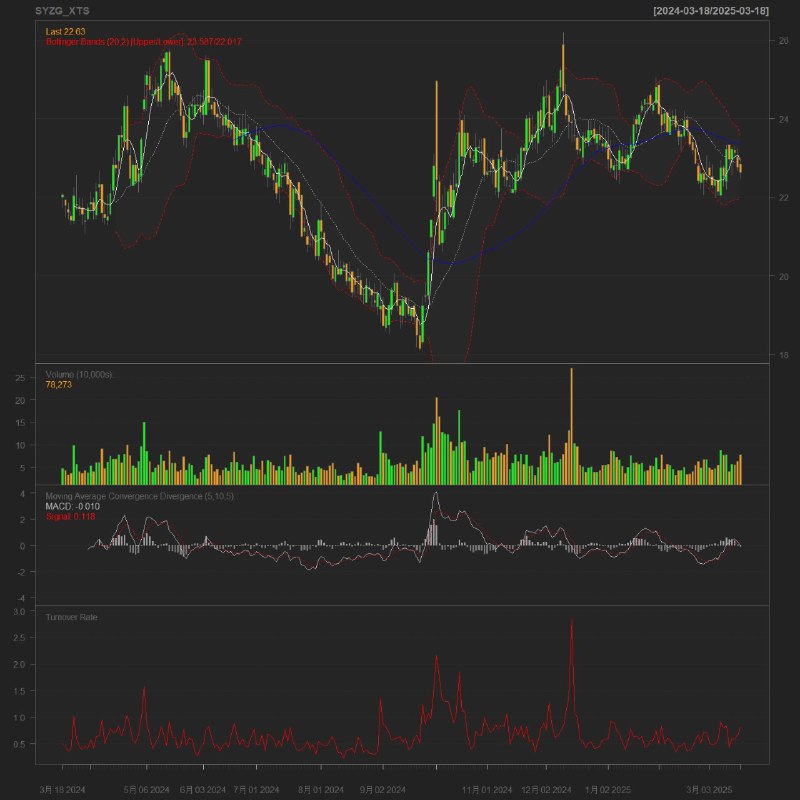Image resolution: width=800 pixels, height=800 pixels.
Task: Click the 3月 18 2024 start date label
Action: coord(62,789)
